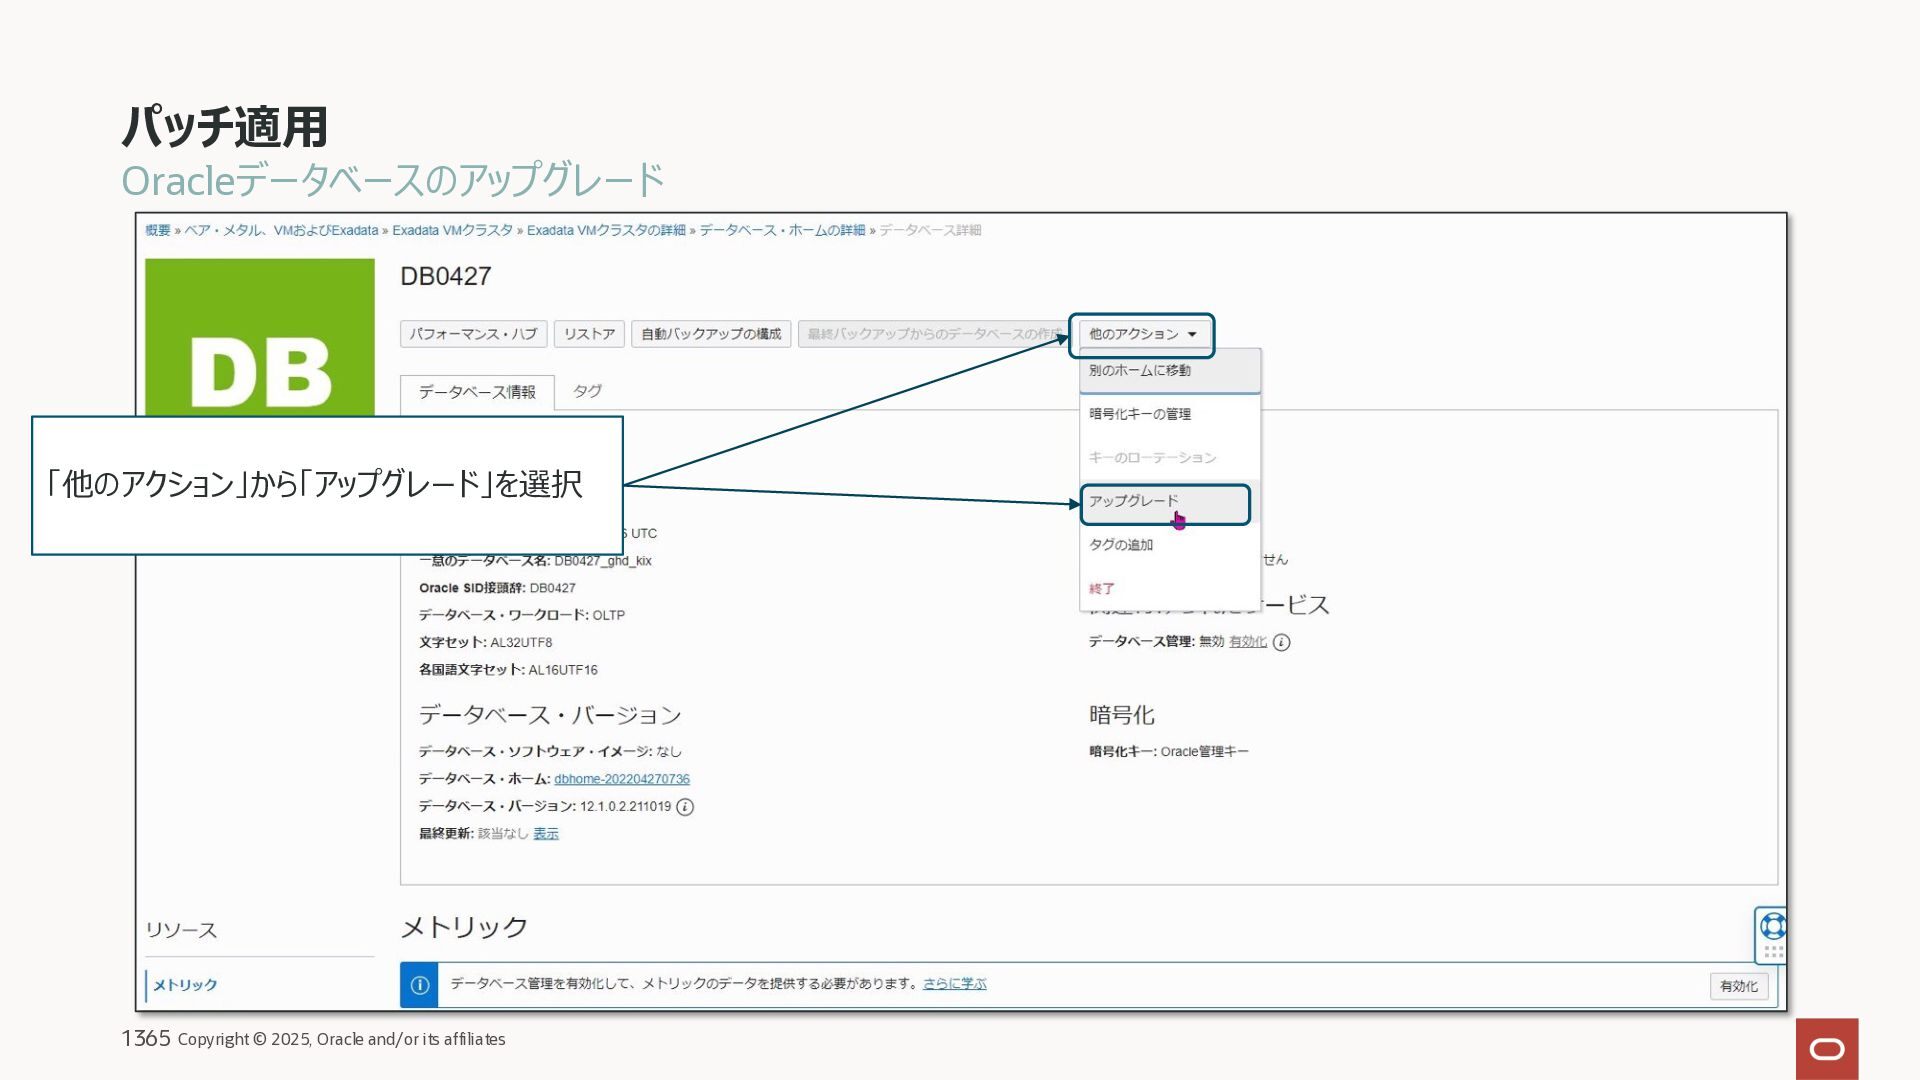Click the red Oracle logo
Screen dimensions: 1920x1080
[1827, 1049]
